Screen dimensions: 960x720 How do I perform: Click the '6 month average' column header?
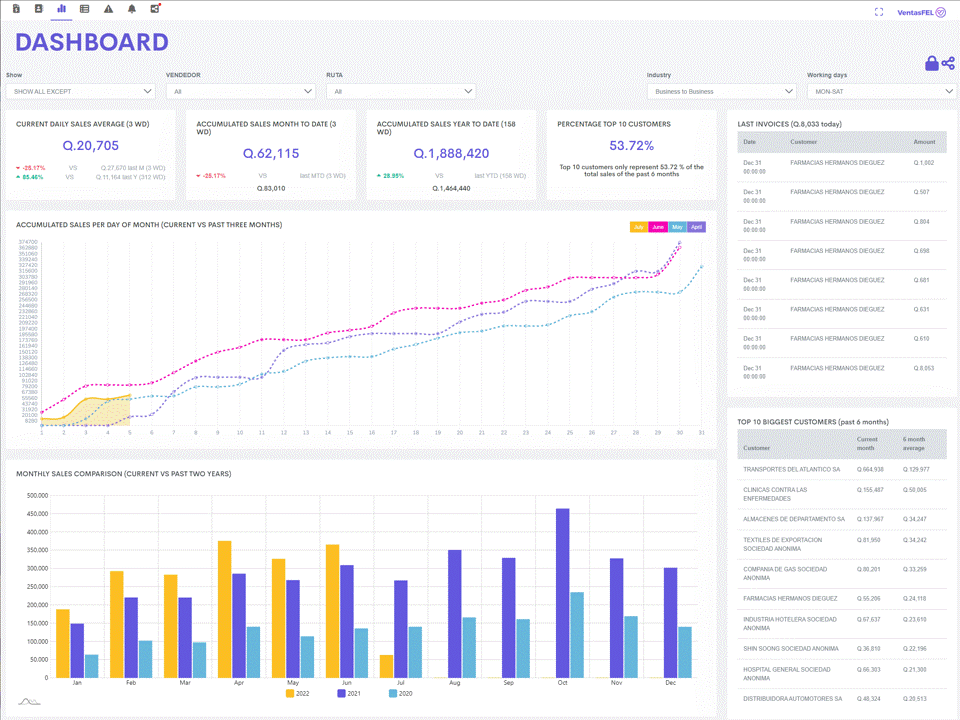(913, 444)
